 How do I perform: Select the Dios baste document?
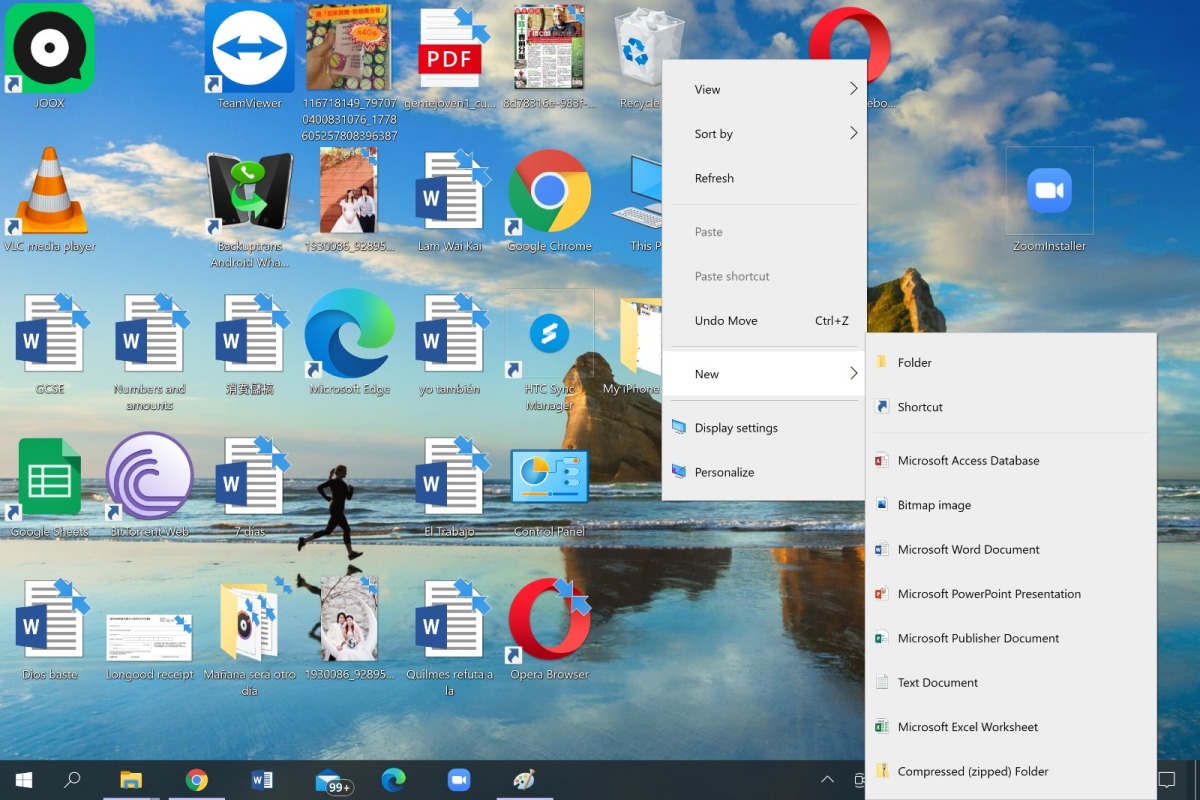(x=50, y=629)
